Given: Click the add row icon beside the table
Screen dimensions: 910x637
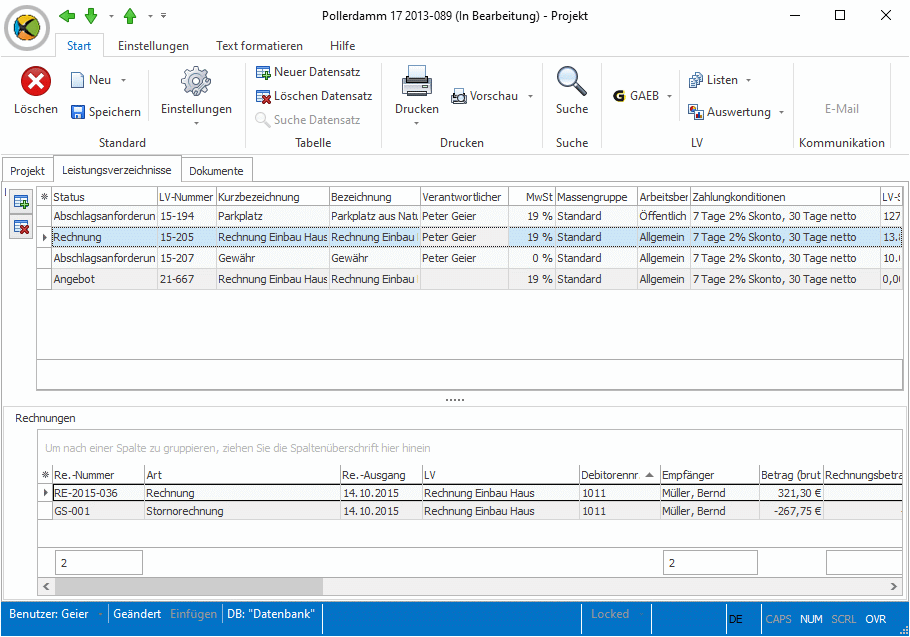Looking at the screenshot, I should coord(21,203).
